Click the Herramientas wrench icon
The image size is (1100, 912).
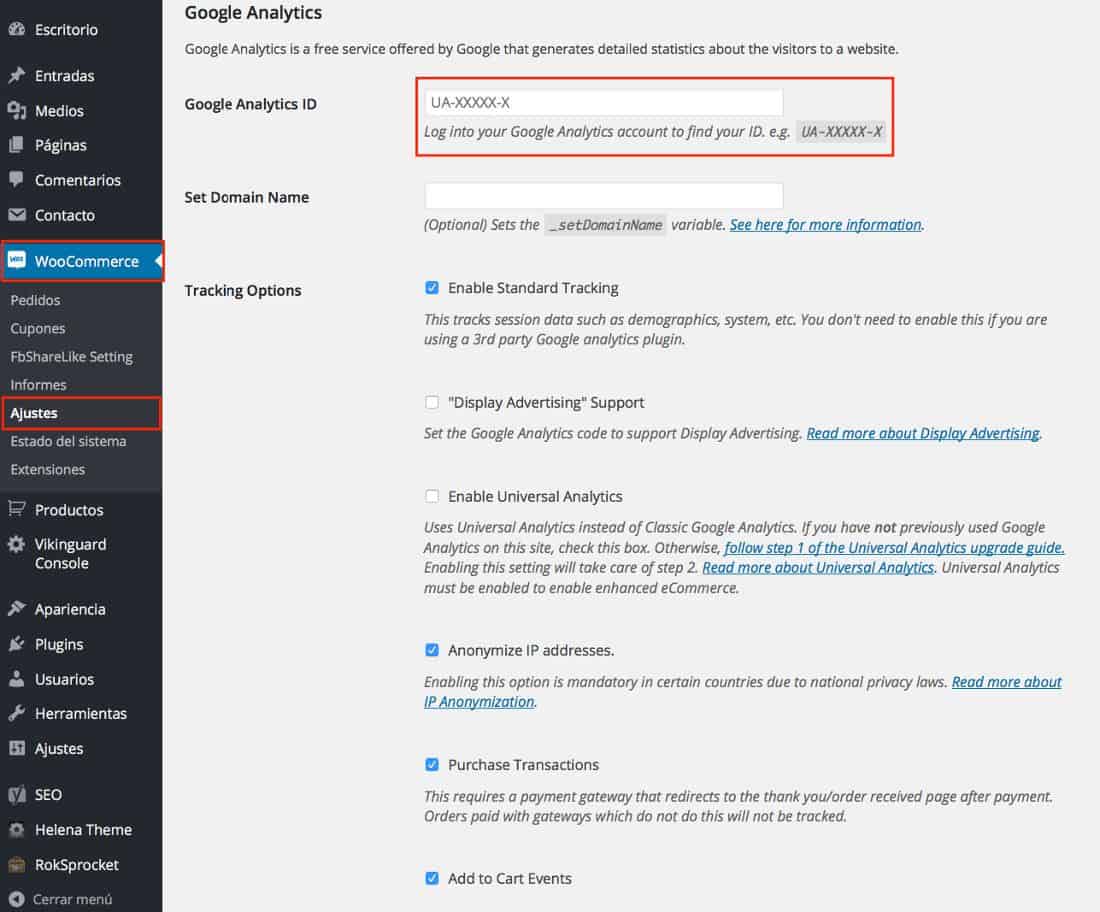(x=17, y=713)
